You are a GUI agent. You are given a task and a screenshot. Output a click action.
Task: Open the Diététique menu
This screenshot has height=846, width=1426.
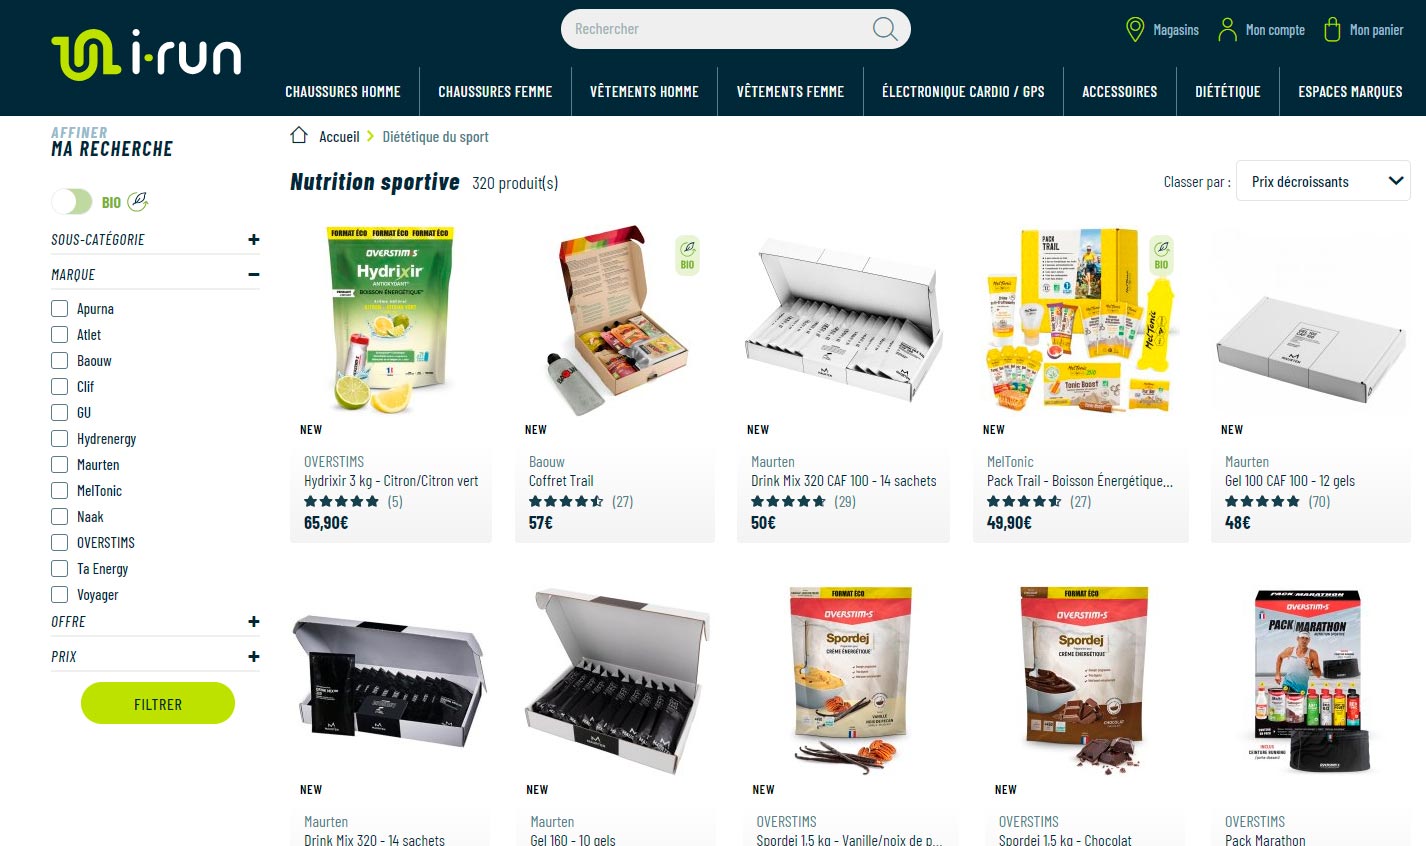[x=1227, y=91]
